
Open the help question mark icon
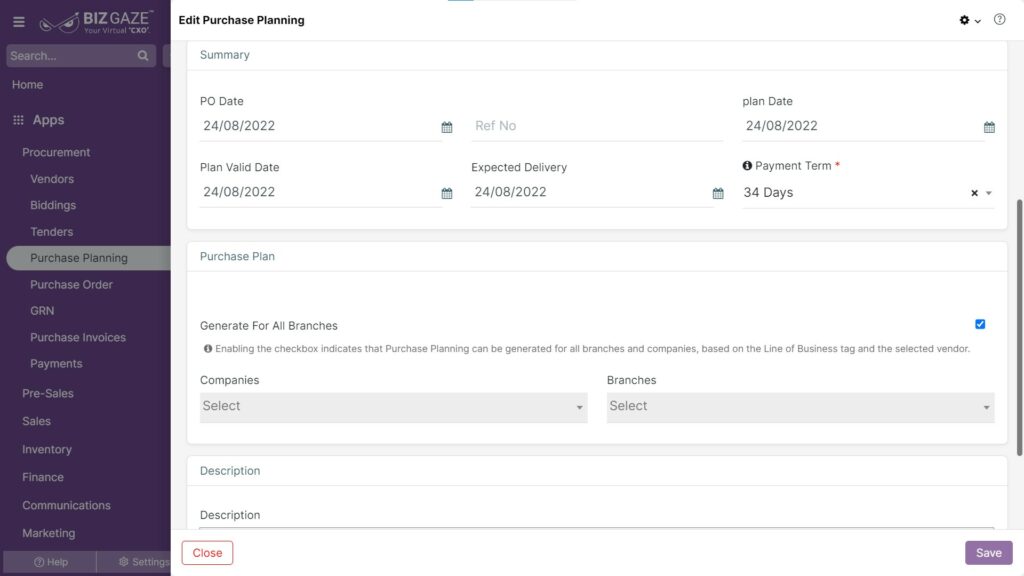coord(999,20)
